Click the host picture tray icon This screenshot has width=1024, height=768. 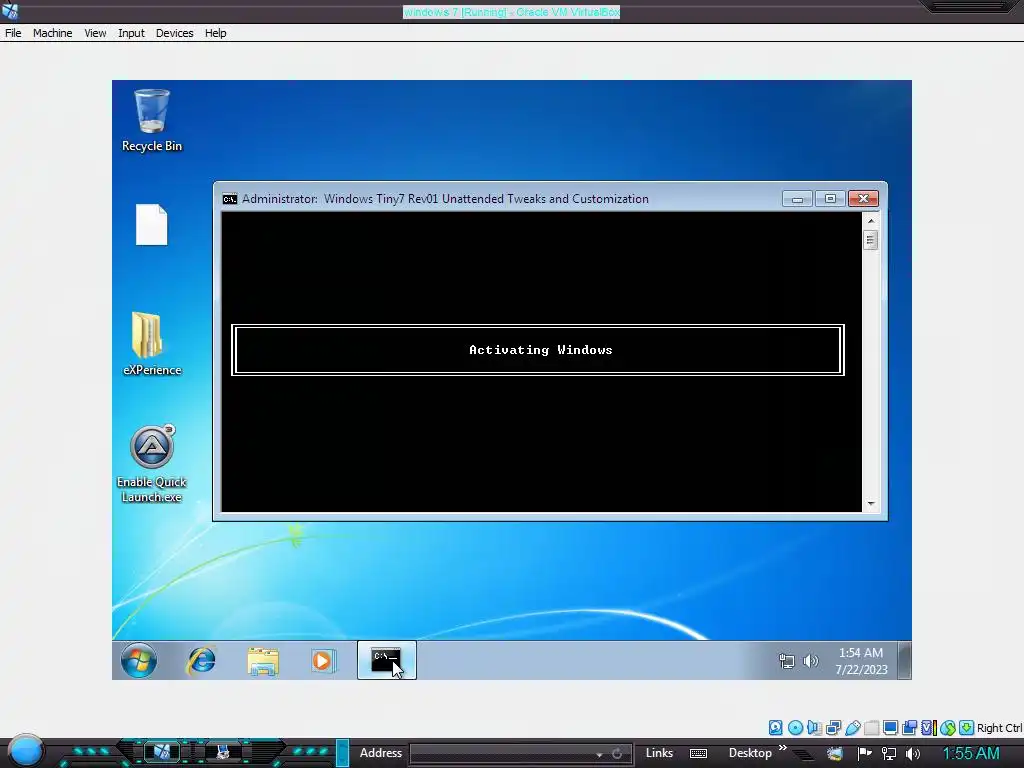(x=835, y=754)
